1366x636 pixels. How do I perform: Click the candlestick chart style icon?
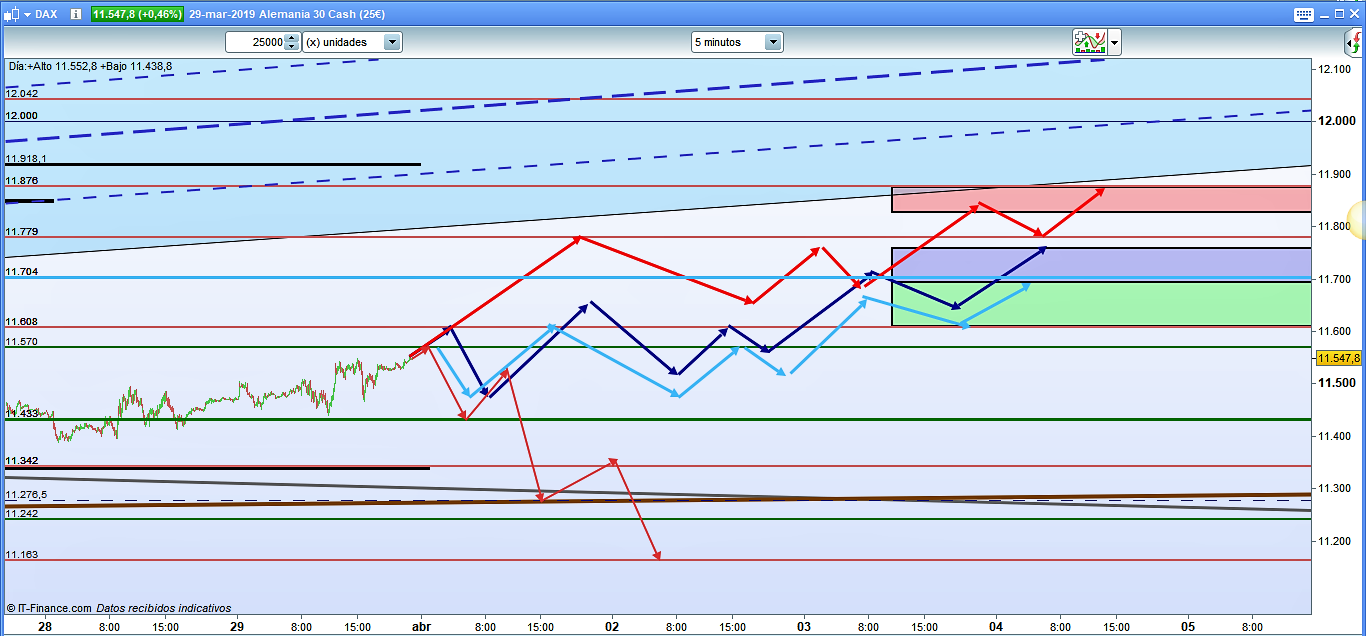(x=12, y=14)
